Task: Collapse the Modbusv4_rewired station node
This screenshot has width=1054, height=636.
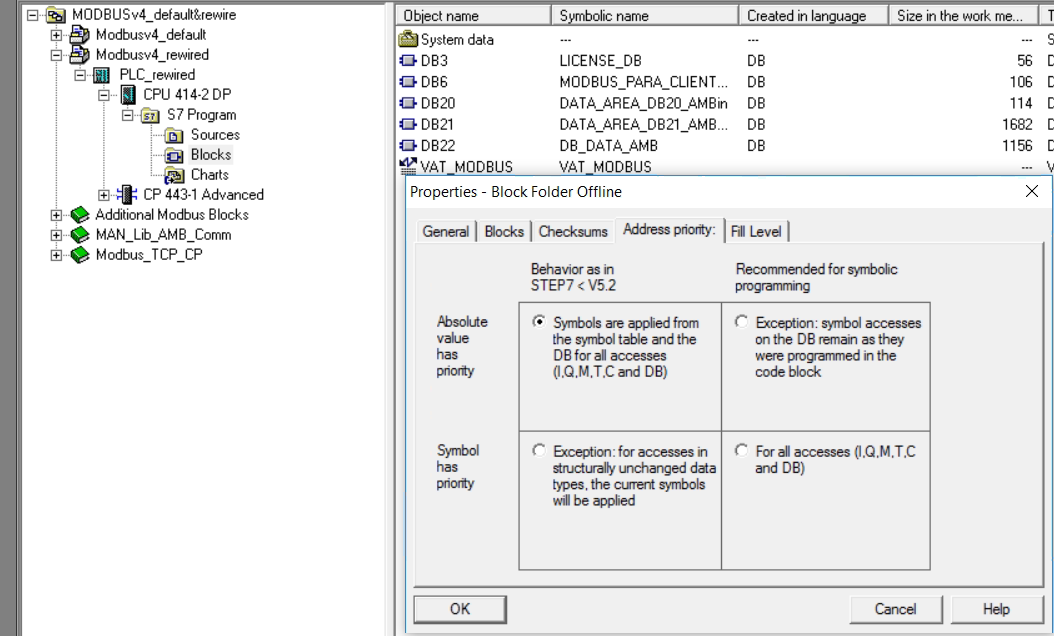Action: [x=56, y=55]
